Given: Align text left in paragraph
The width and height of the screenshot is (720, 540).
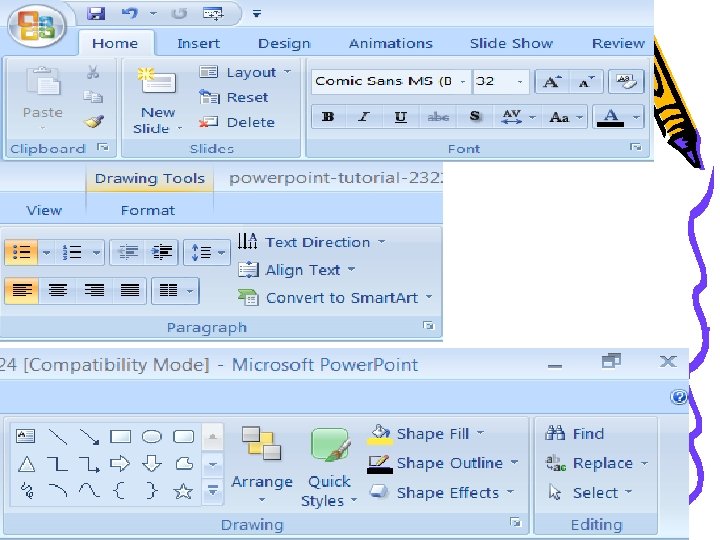Looking at the screenshot, I should tap(21, 291).
